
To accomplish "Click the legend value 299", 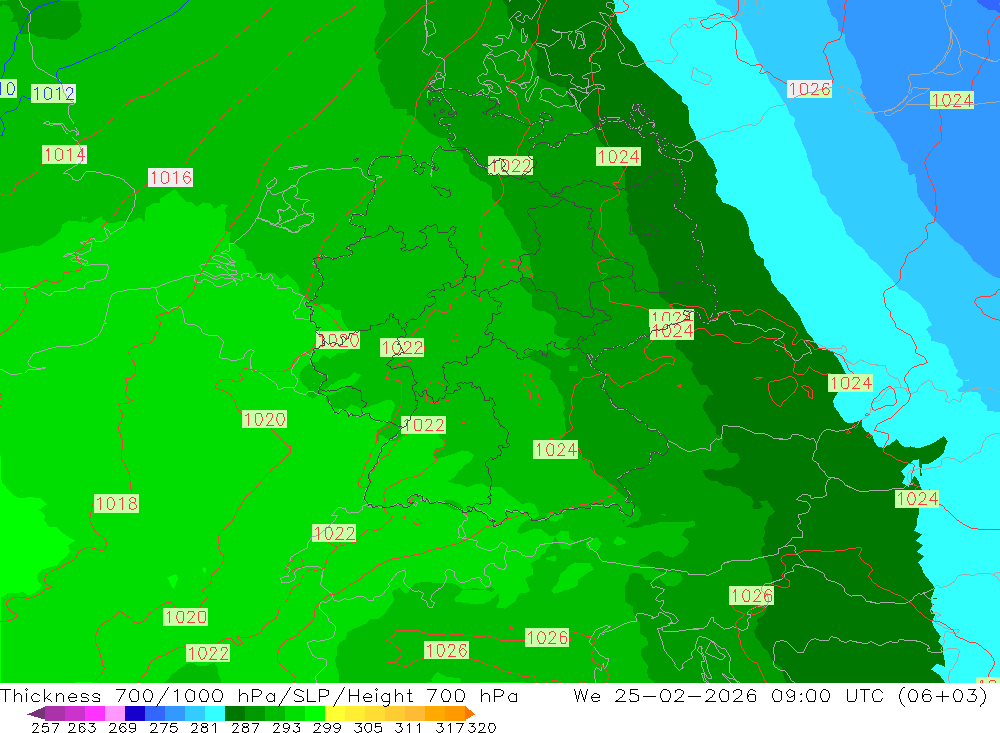I will (x=327, y=727).
